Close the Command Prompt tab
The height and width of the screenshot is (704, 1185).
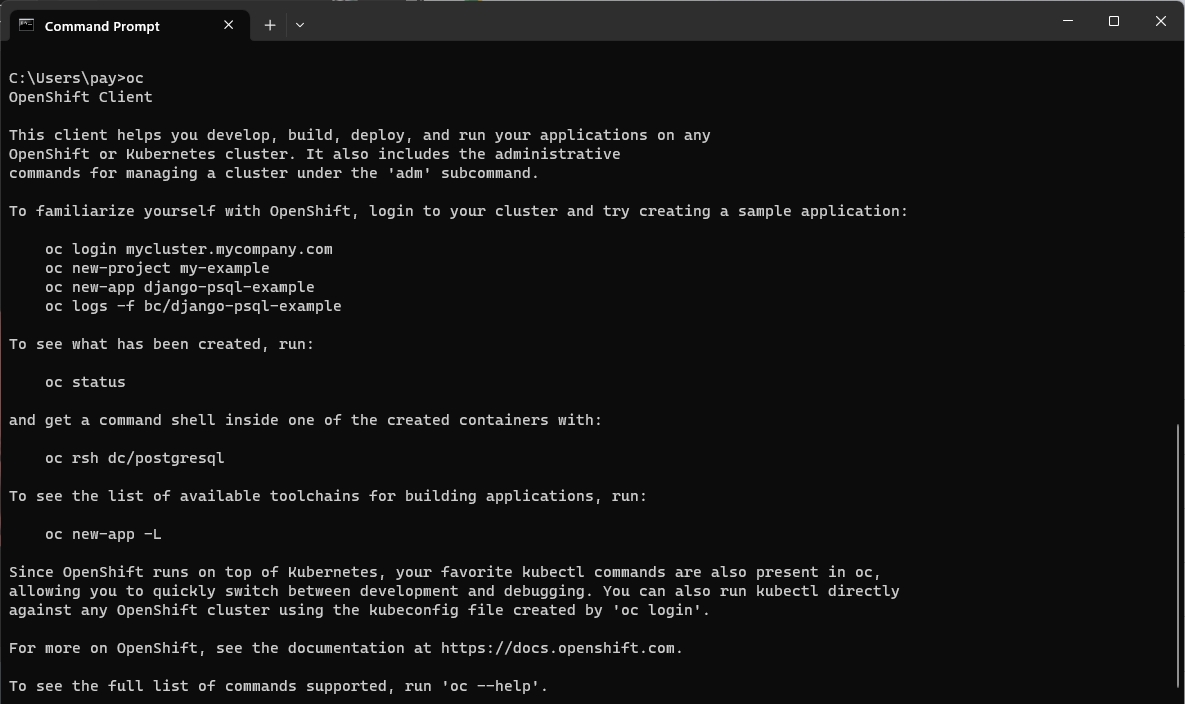[x=229, y=25]
